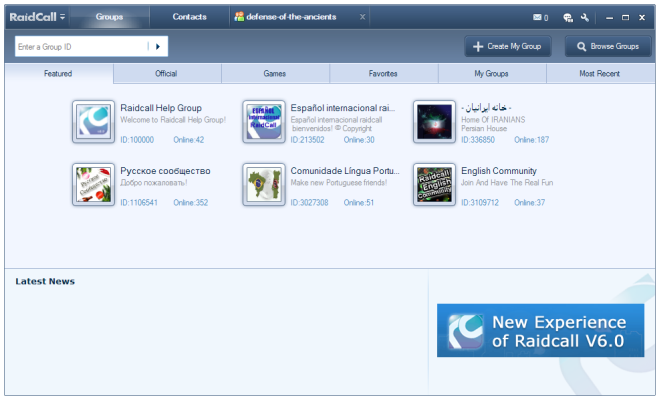The image size is (660, 400).
Task: Click the Home Of IRANIANS description text
Action: coord(493,120)
